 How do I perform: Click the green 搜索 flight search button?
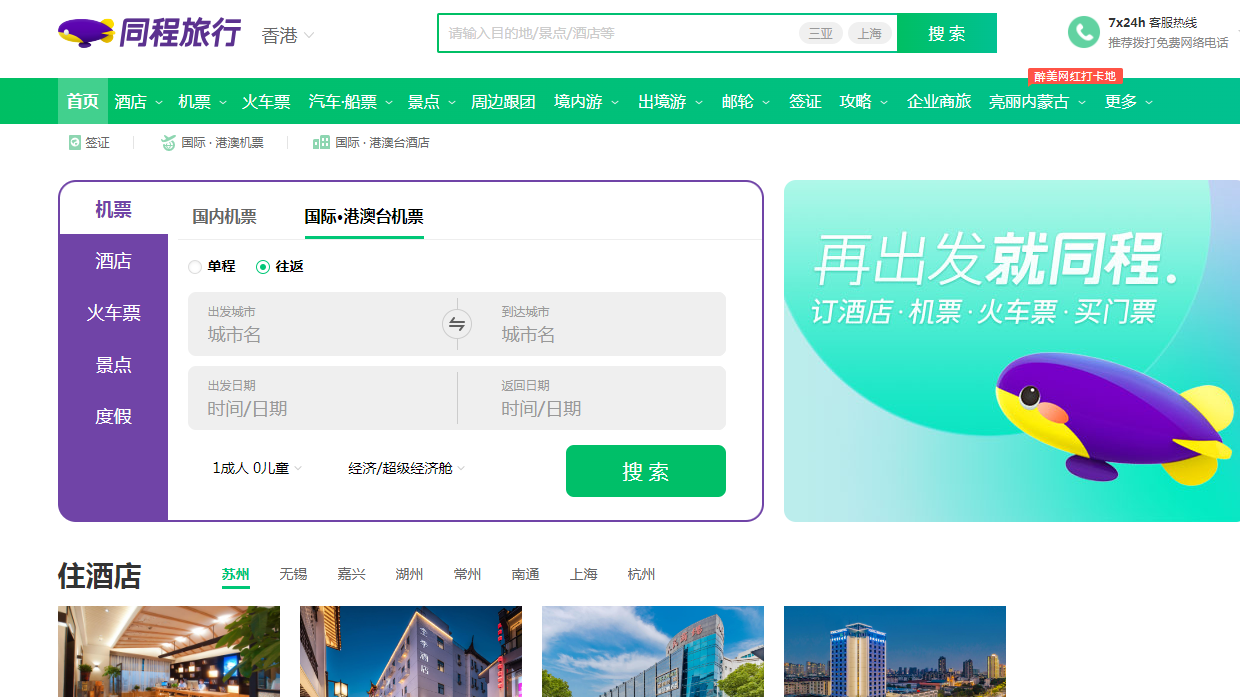[x=645, y=470]
